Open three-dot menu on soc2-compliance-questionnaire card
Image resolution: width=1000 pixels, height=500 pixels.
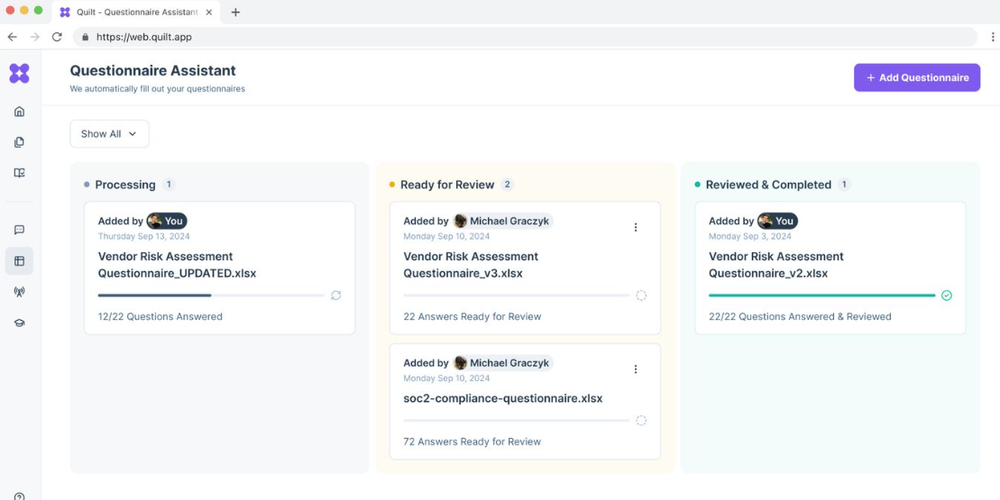(x=635, y=369)
